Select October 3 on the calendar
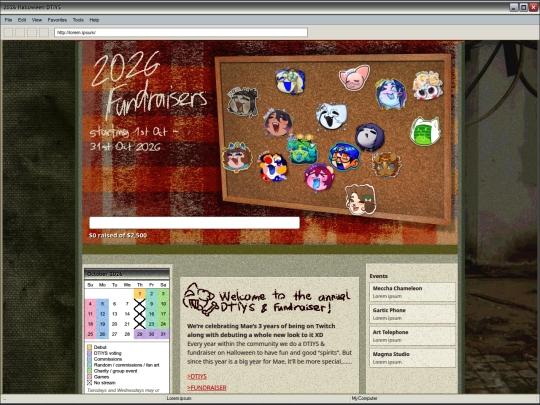The image size is (540, 405). click(x=163, y=293)
